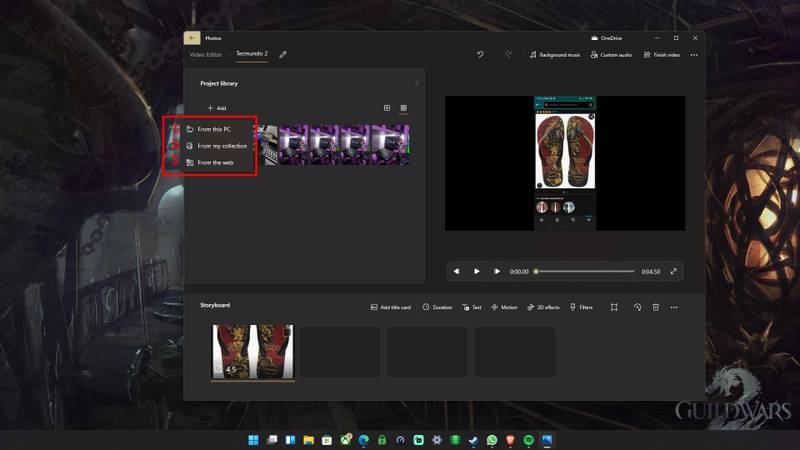The image size is (800, 450).
Task: Select the Tecmundo 2 project tab
Action: (252, 54)
